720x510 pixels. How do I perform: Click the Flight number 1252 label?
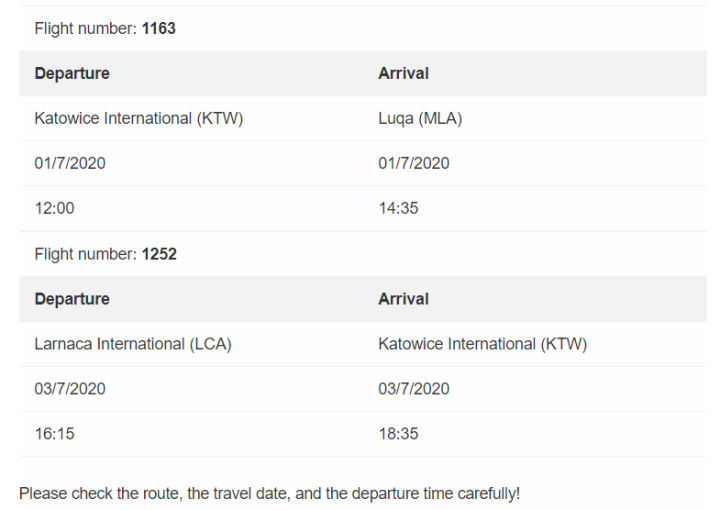coord(105,254)
